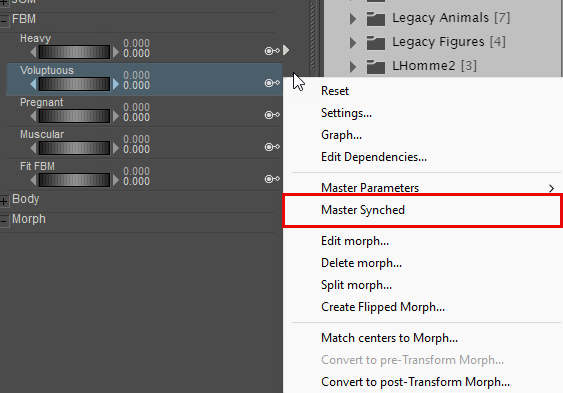Click the Fit FBM parameter label
This screenshot has height=393, width=563.
37,166
